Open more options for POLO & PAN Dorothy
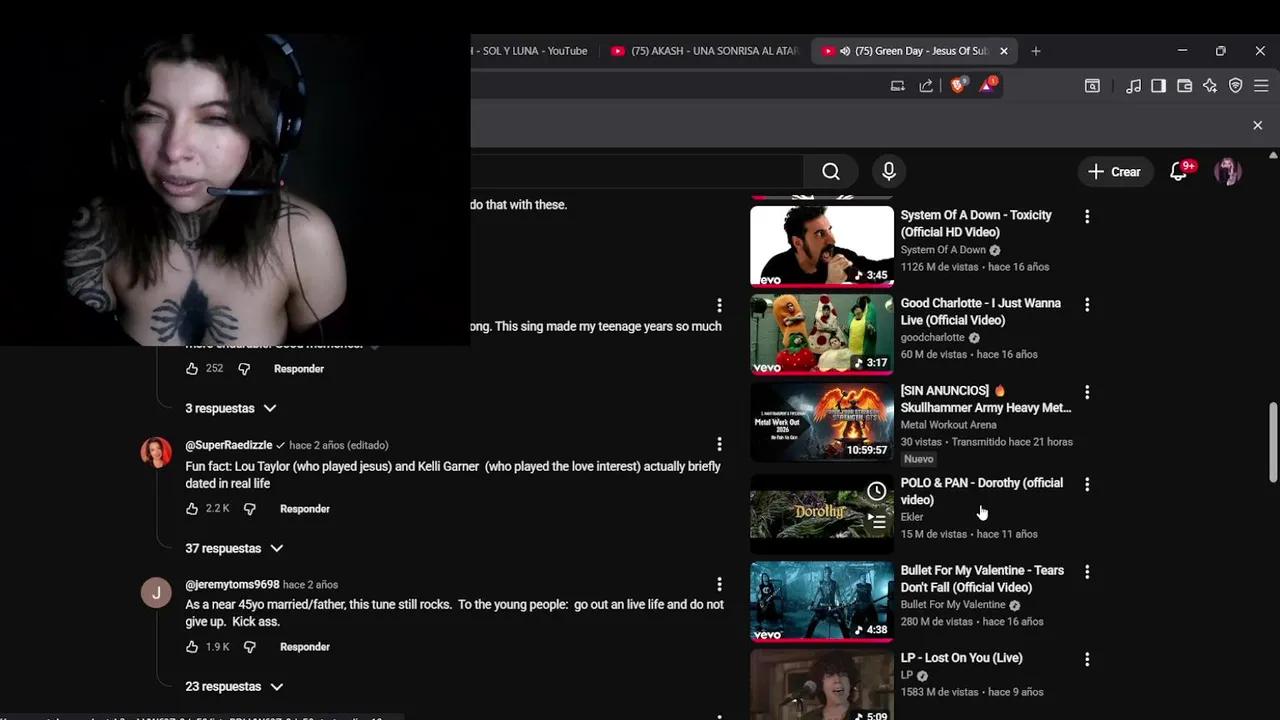This screenshot has height=720, width=1280. tap(1087, 484)
